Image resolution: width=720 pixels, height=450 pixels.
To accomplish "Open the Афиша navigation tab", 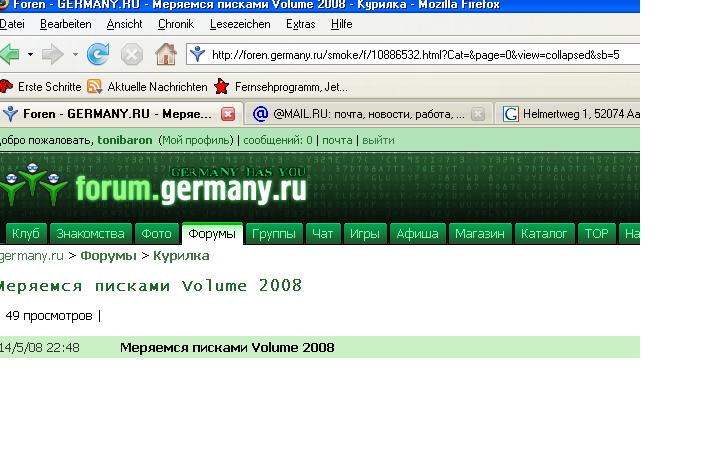I will [x=417, y=234].
